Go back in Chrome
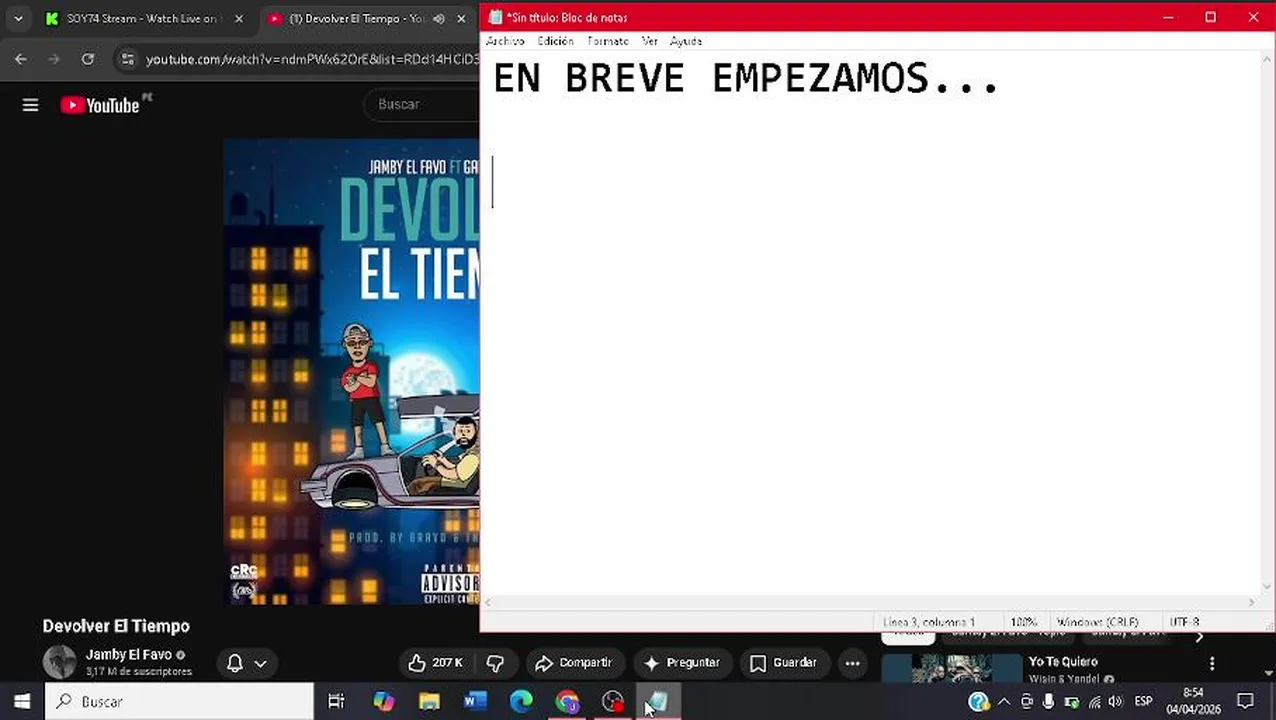The width and height of the screenshot is (1276, 720). pos(21,59)
